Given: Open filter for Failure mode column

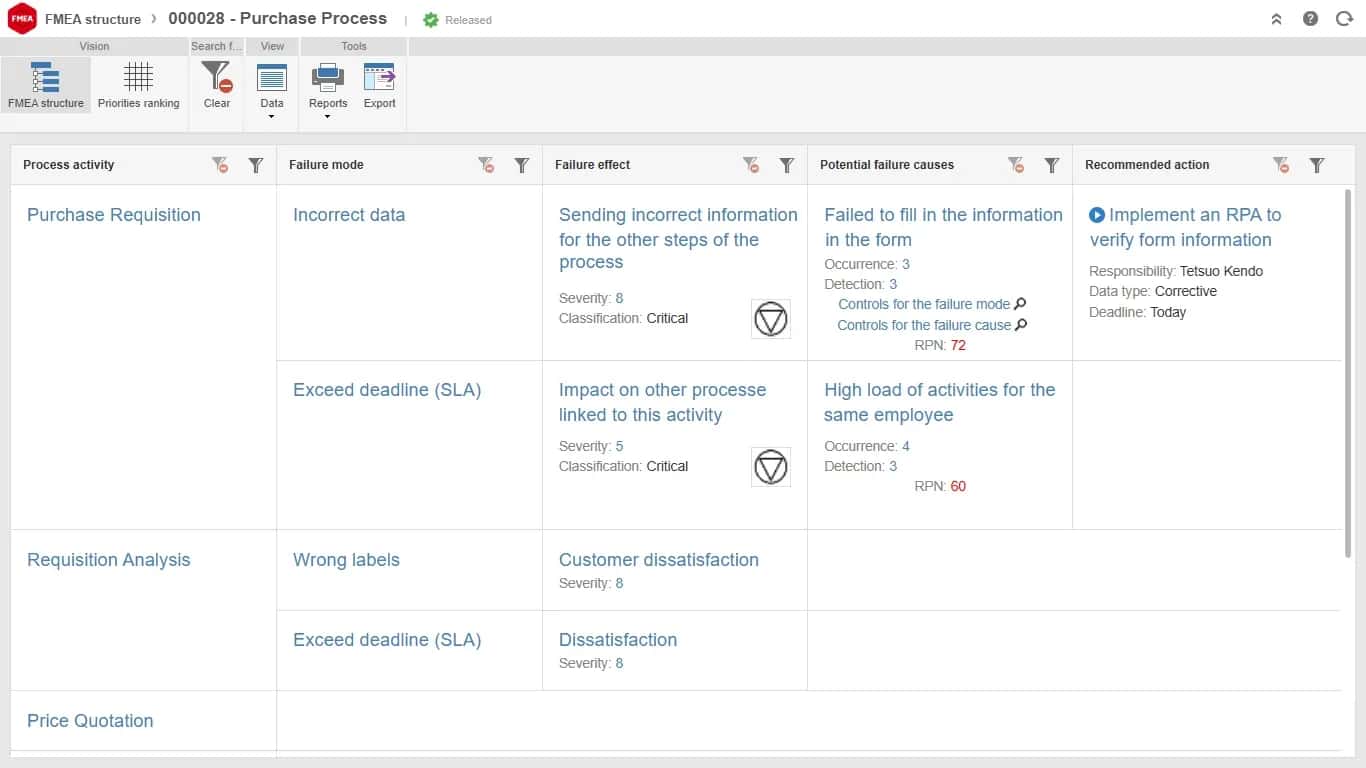Looking at the screenshot, I should tap(522, 165).
